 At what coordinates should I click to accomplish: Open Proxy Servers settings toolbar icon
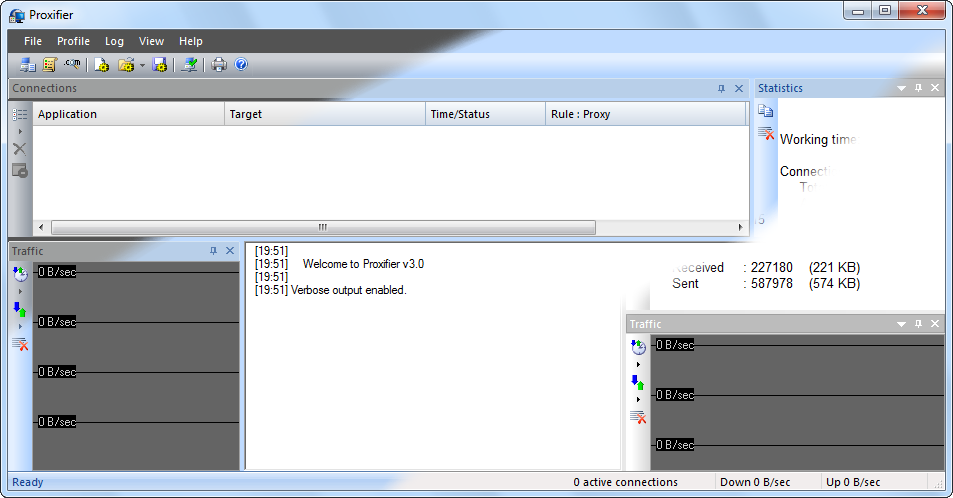tap(27, 65)
